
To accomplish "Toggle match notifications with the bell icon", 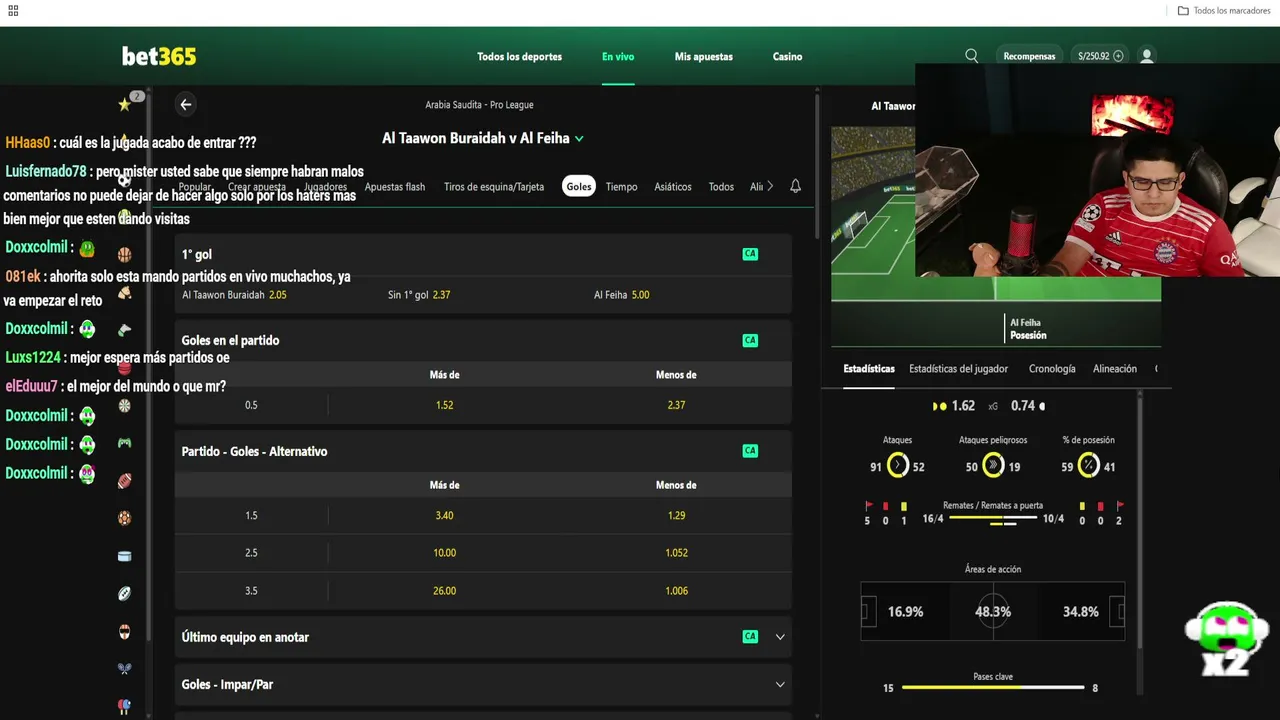I will [795, 186].
